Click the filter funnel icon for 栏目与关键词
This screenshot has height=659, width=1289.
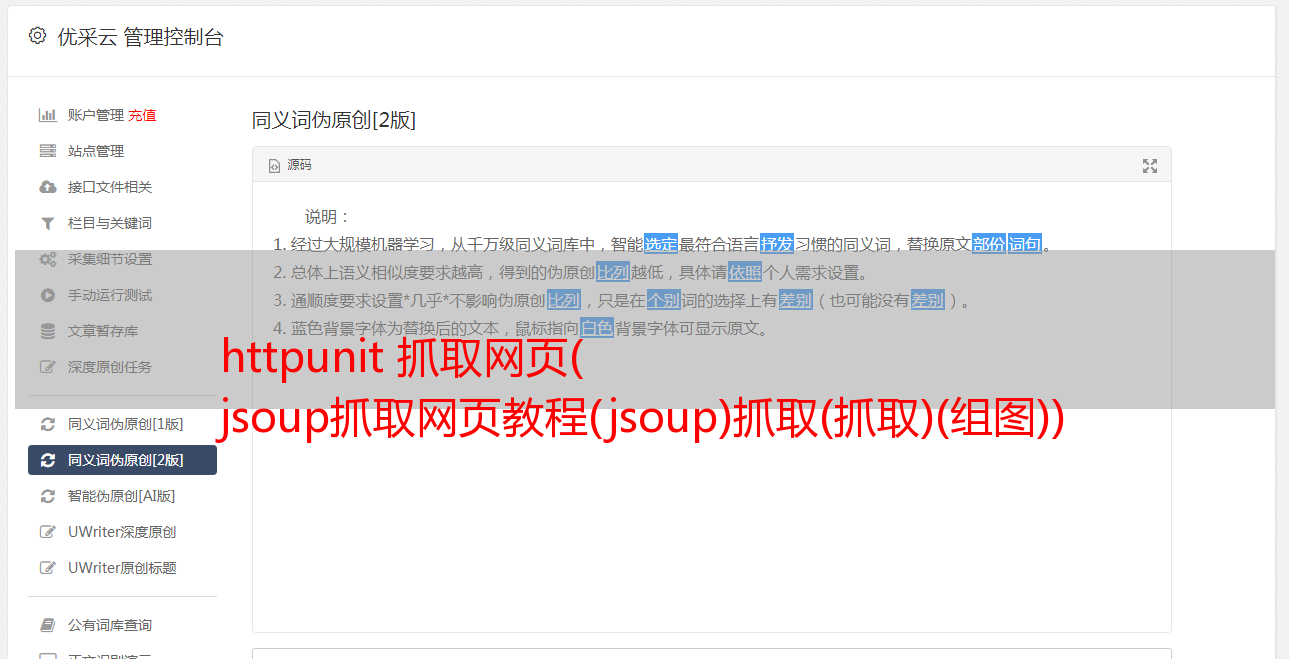[x=47, y=223]
